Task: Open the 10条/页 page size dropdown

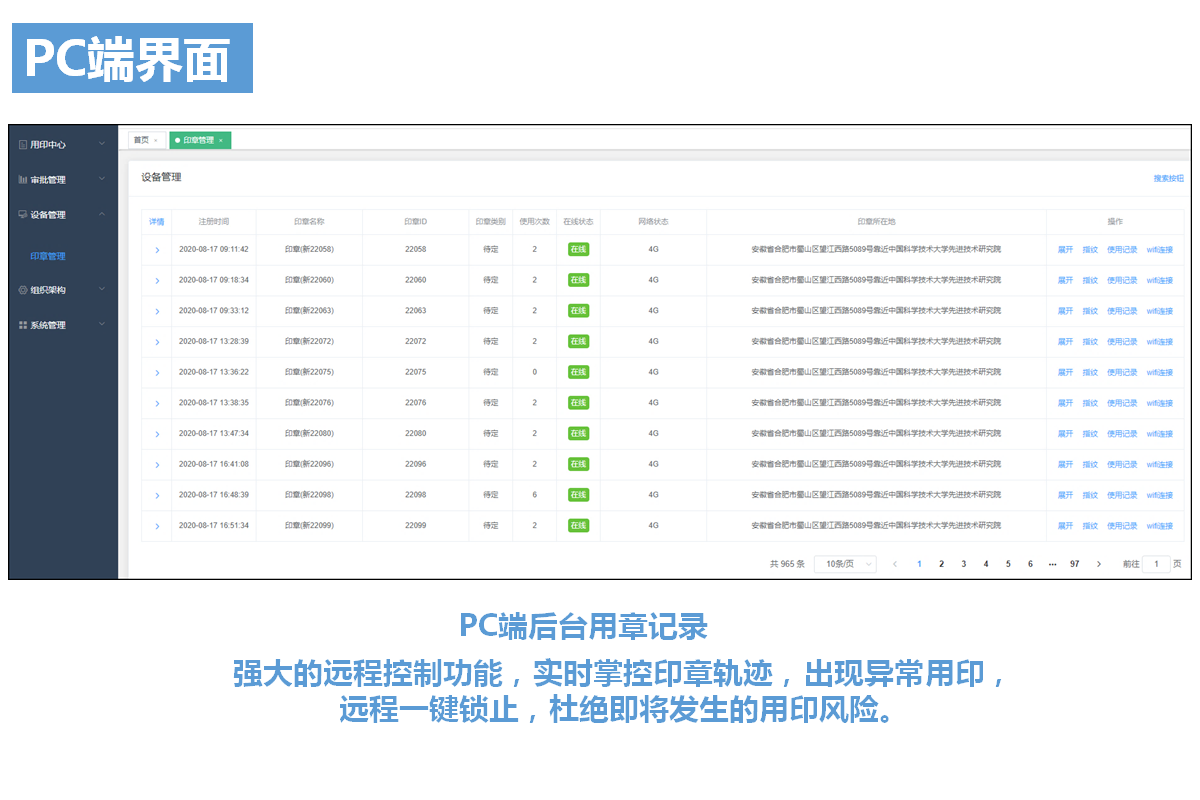Action: tap(845, 564)
